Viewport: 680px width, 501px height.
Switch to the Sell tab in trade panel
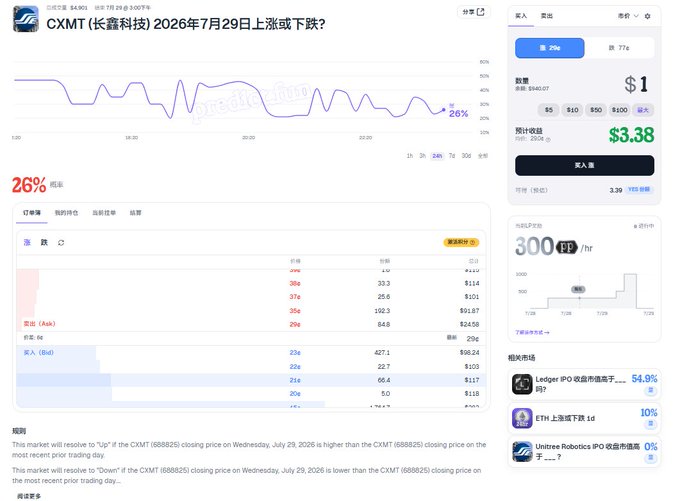(546, 16)
